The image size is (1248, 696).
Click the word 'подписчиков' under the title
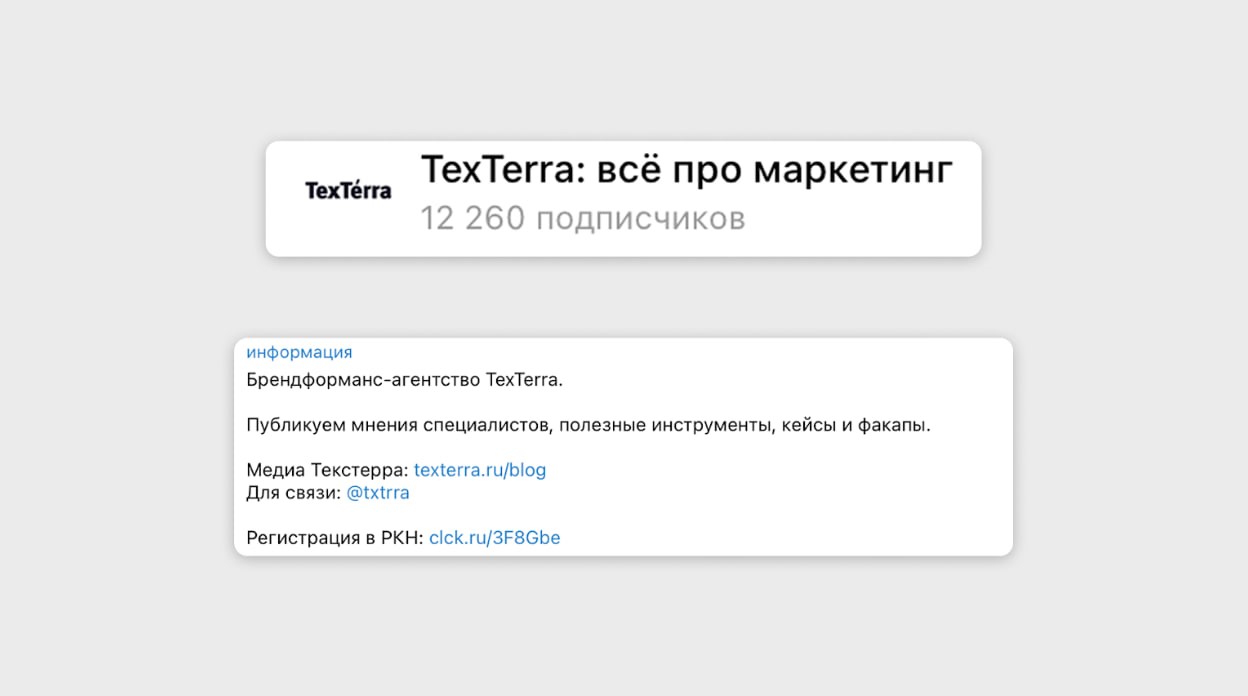point(640,218)
